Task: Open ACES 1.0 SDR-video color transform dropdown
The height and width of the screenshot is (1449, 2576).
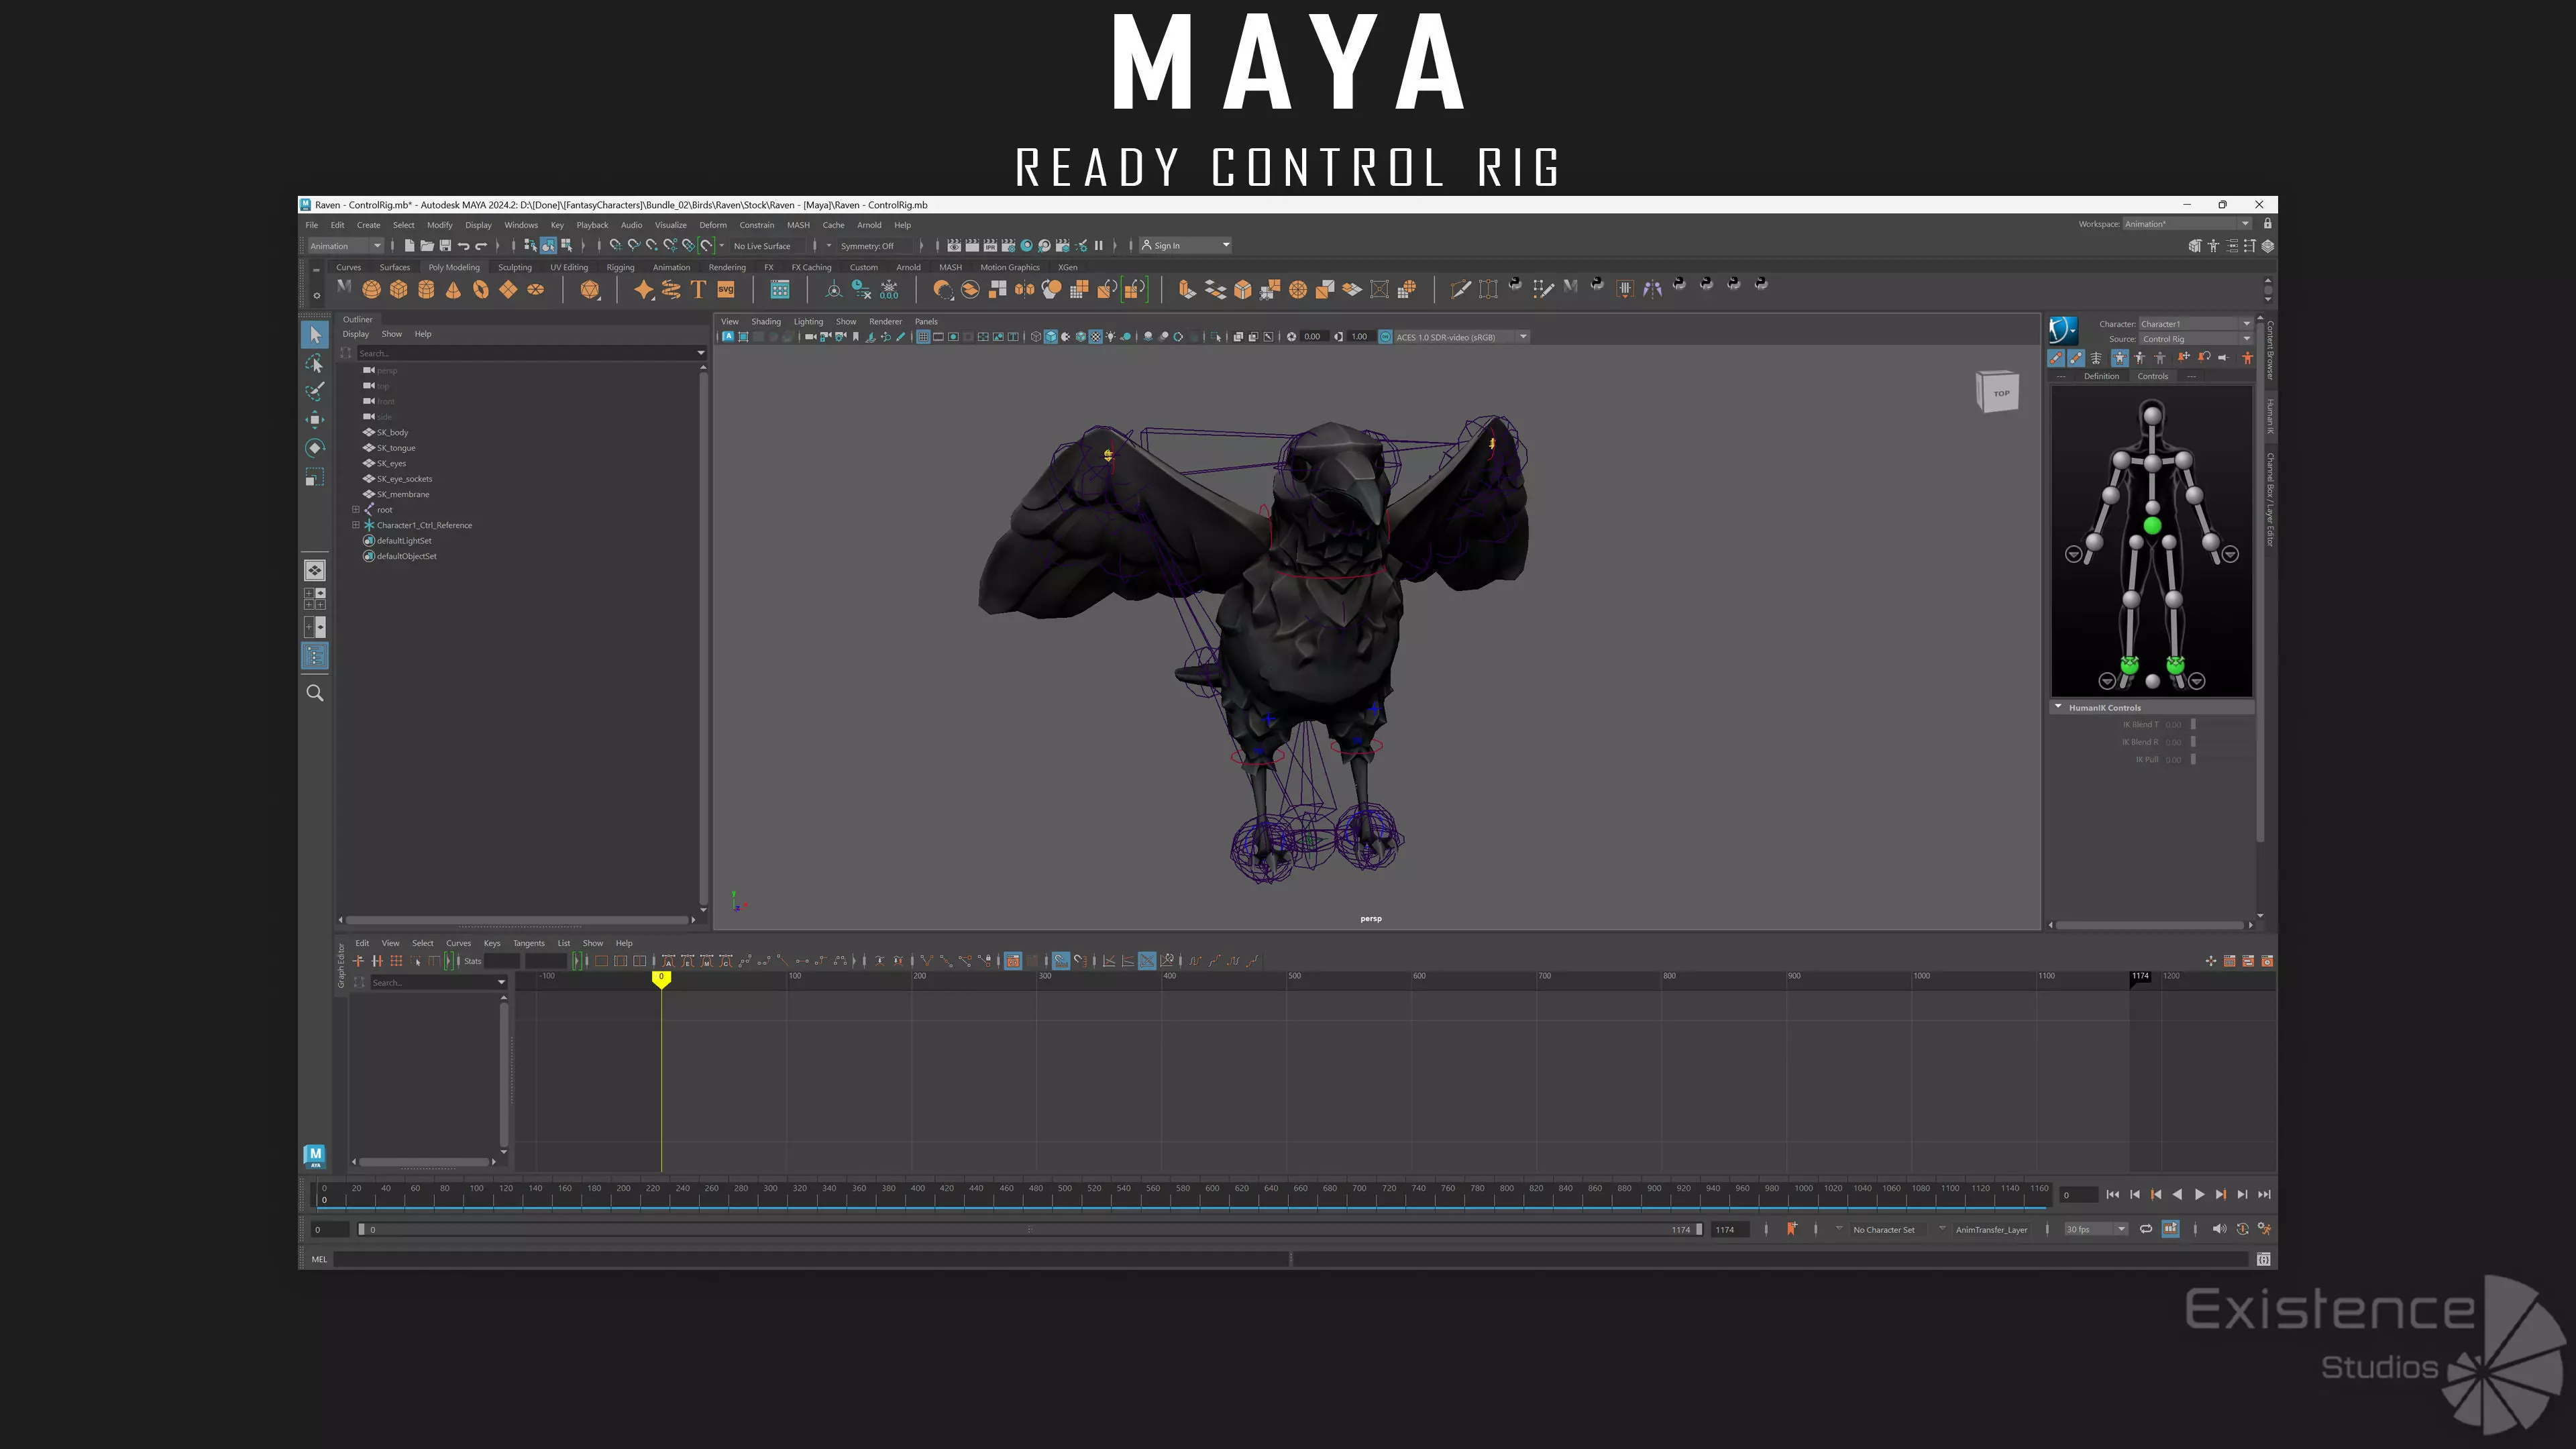Action: tap(1460, 337)
